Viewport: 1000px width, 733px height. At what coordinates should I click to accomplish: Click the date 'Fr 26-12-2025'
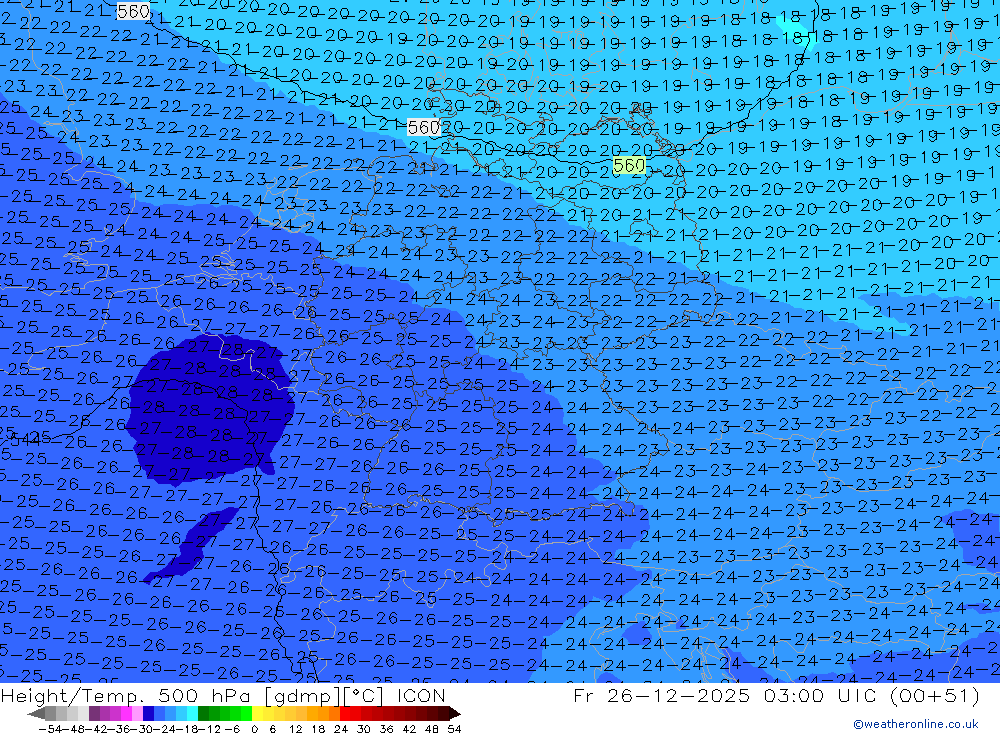(x=662, y=695)
